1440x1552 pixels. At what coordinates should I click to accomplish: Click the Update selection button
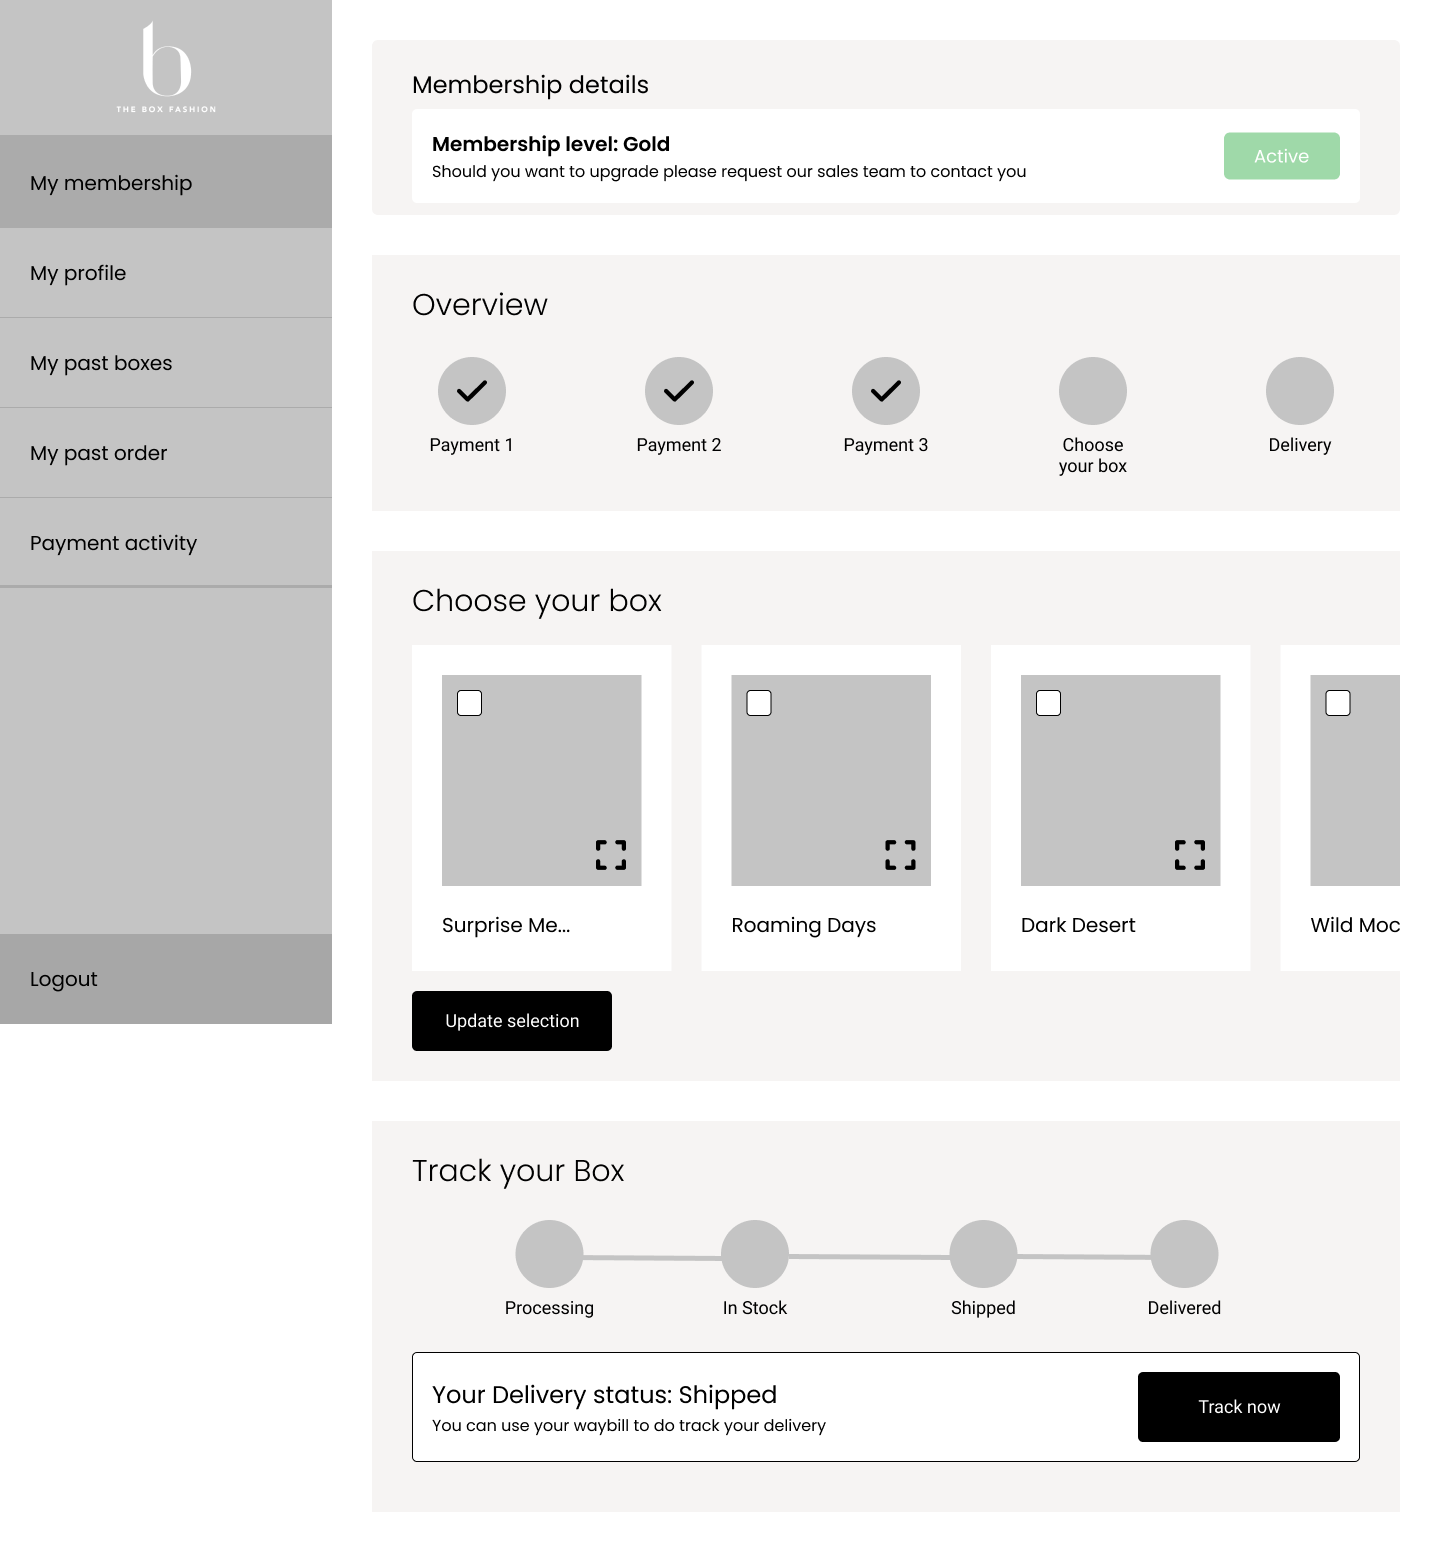pos(511,1020)
